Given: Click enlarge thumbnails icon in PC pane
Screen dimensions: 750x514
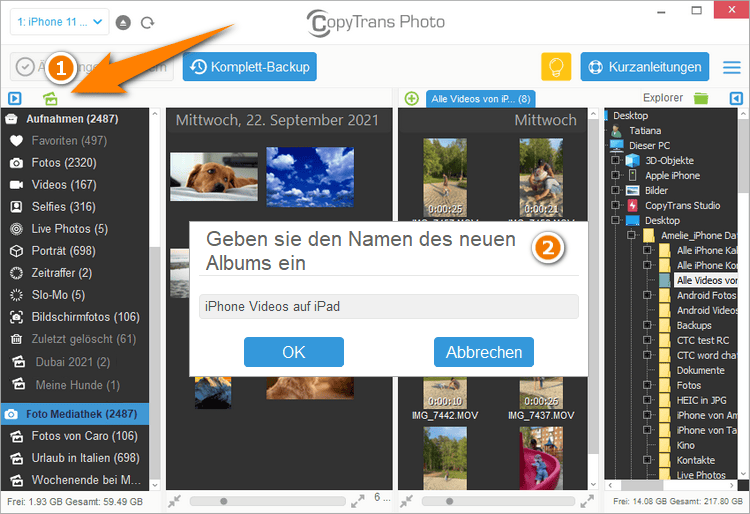Looking at the screenshot, I should 587,501.
